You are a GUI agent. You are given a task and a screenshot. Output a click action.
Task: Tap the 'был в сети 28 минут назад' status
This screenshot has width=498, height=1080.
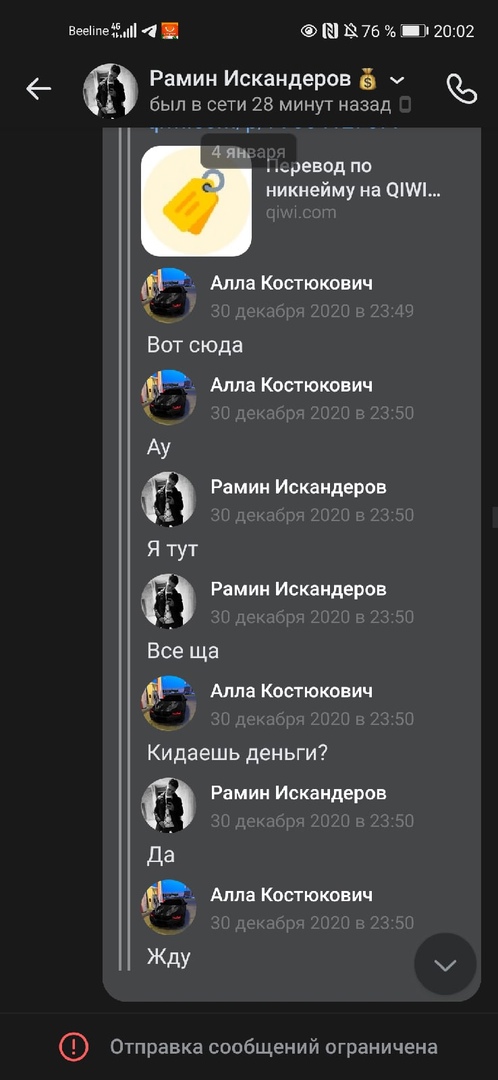click(271, 105)
